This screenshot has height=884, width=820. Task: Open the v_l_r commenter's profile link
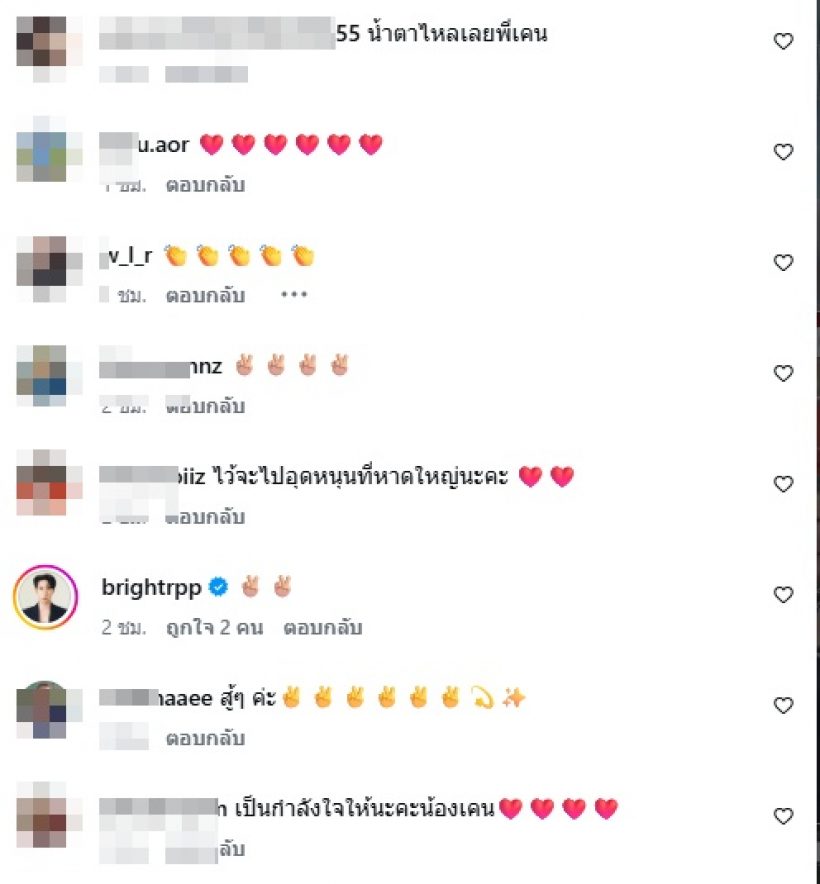pos(129,256)
